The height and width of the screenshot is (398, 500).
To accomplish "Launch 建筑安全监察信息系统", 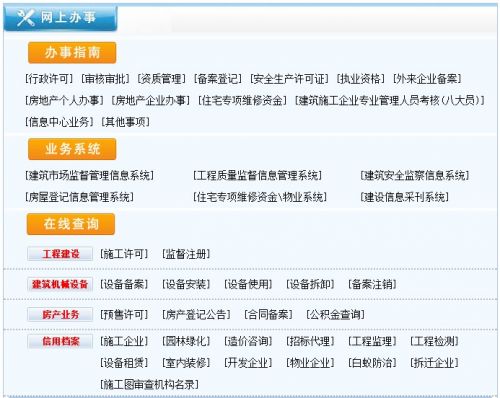I will (x=415, y=175).
